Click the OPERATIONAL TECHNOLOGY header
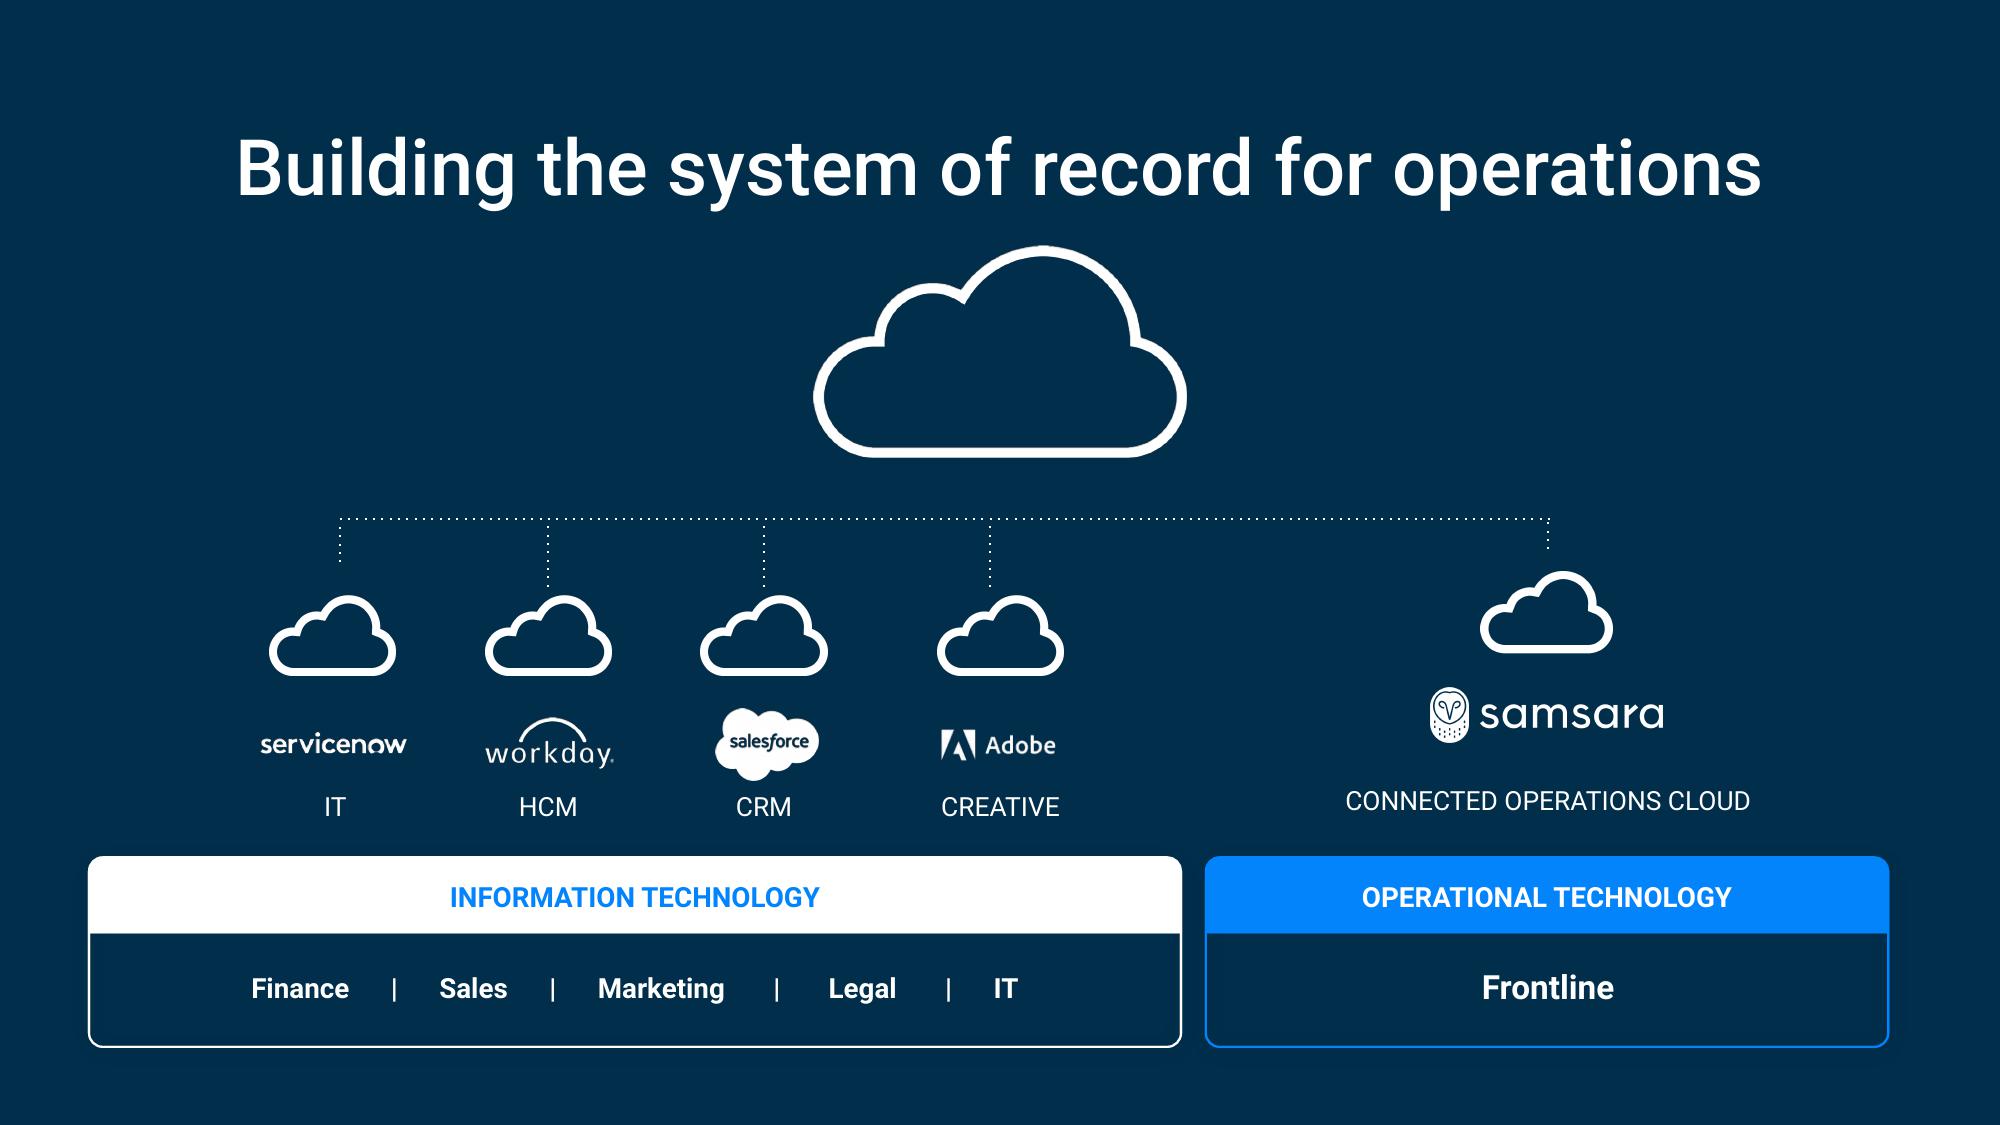This screenshot has width=2000, height=1125. [1546, 897]
